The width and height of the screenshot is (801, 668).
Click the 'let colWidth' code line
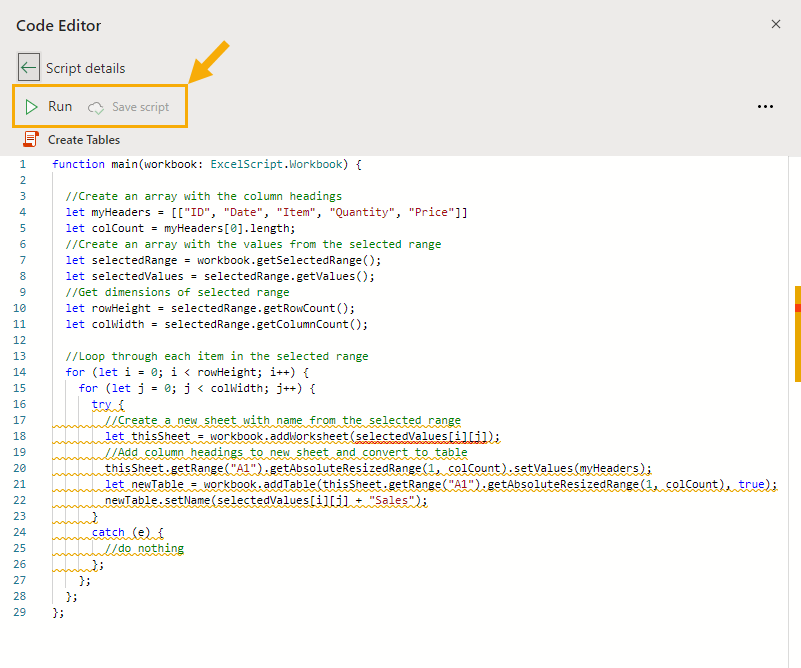tap(217, 324)
